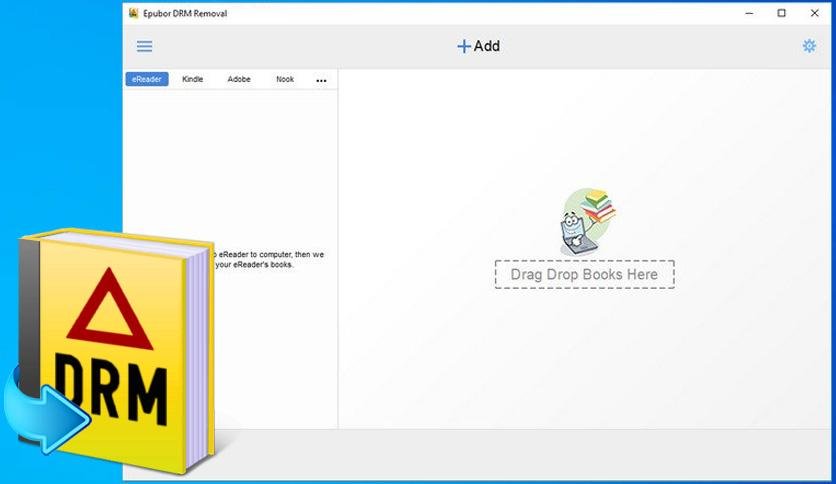
Task: Maximize the Epubor DRM Removal window
Action: 781,13
